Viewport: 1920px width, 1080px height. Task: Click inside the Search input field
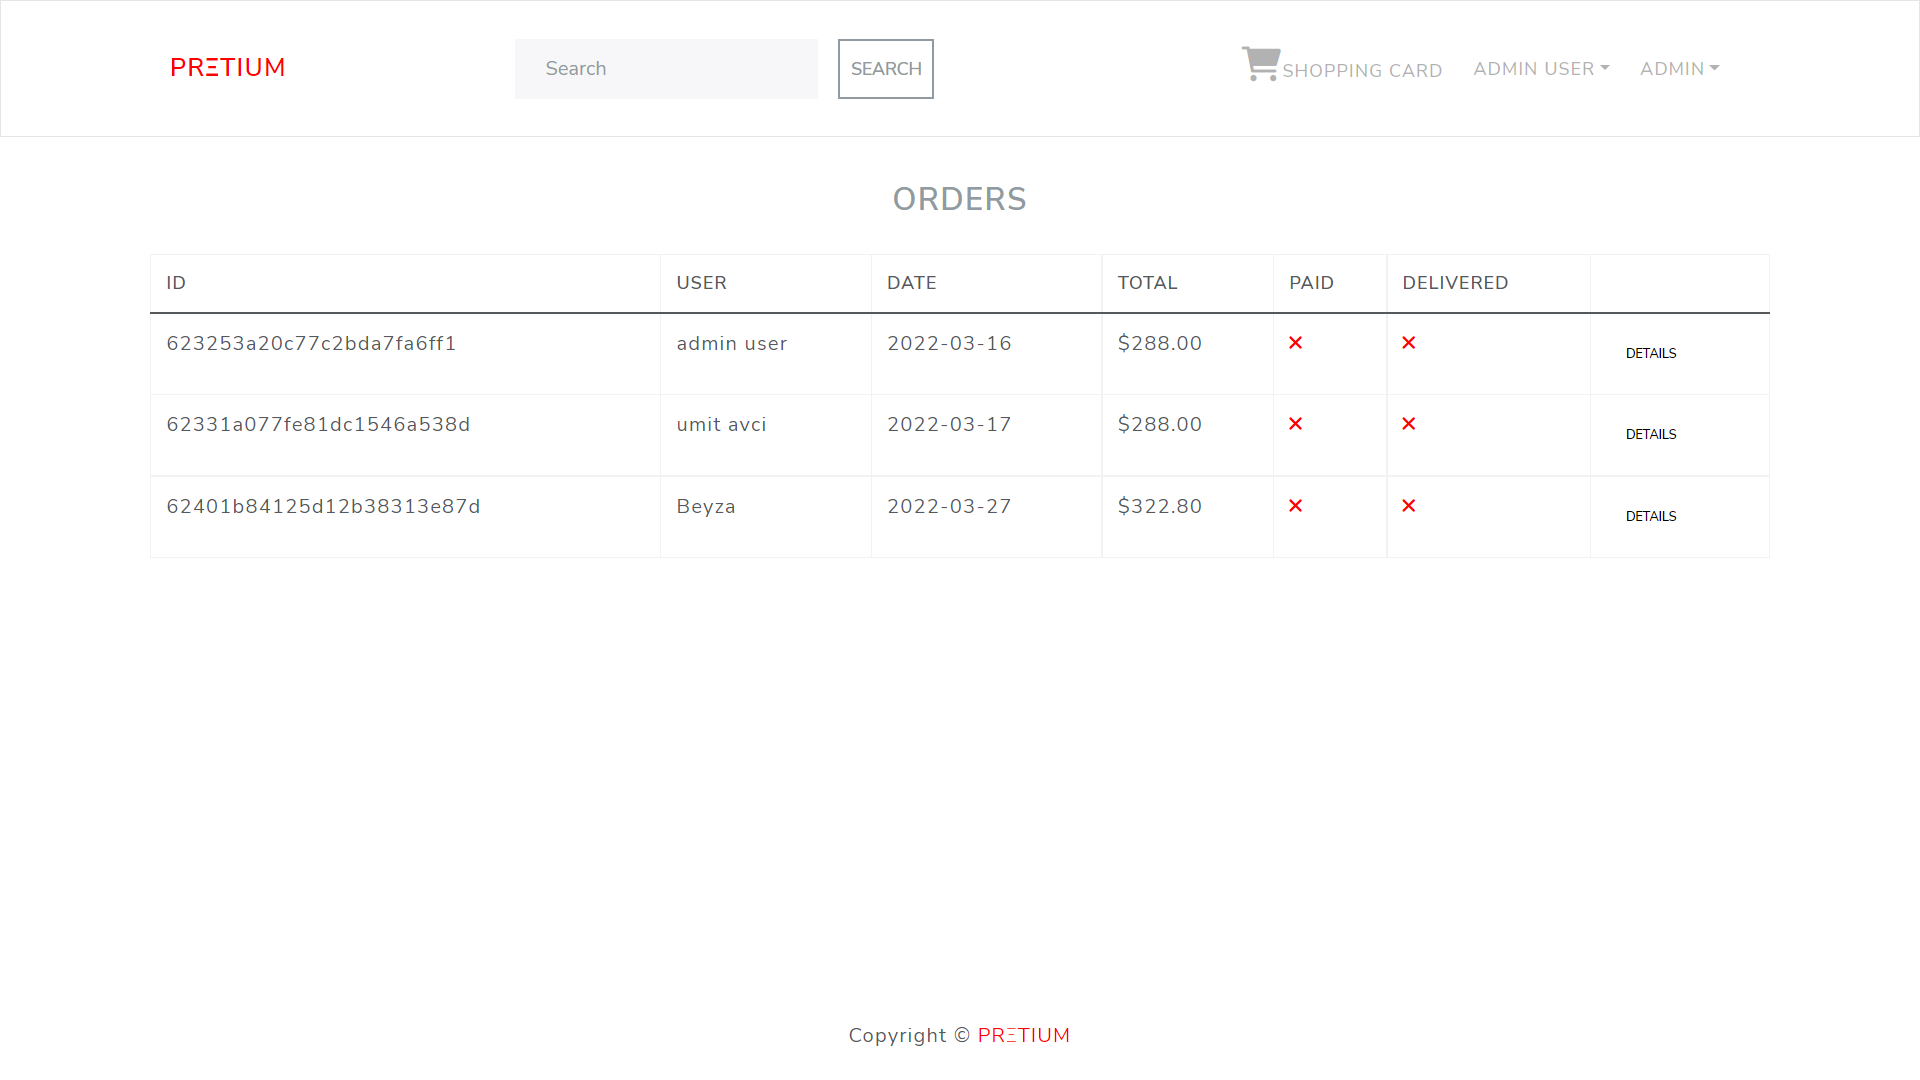[665, 68]
